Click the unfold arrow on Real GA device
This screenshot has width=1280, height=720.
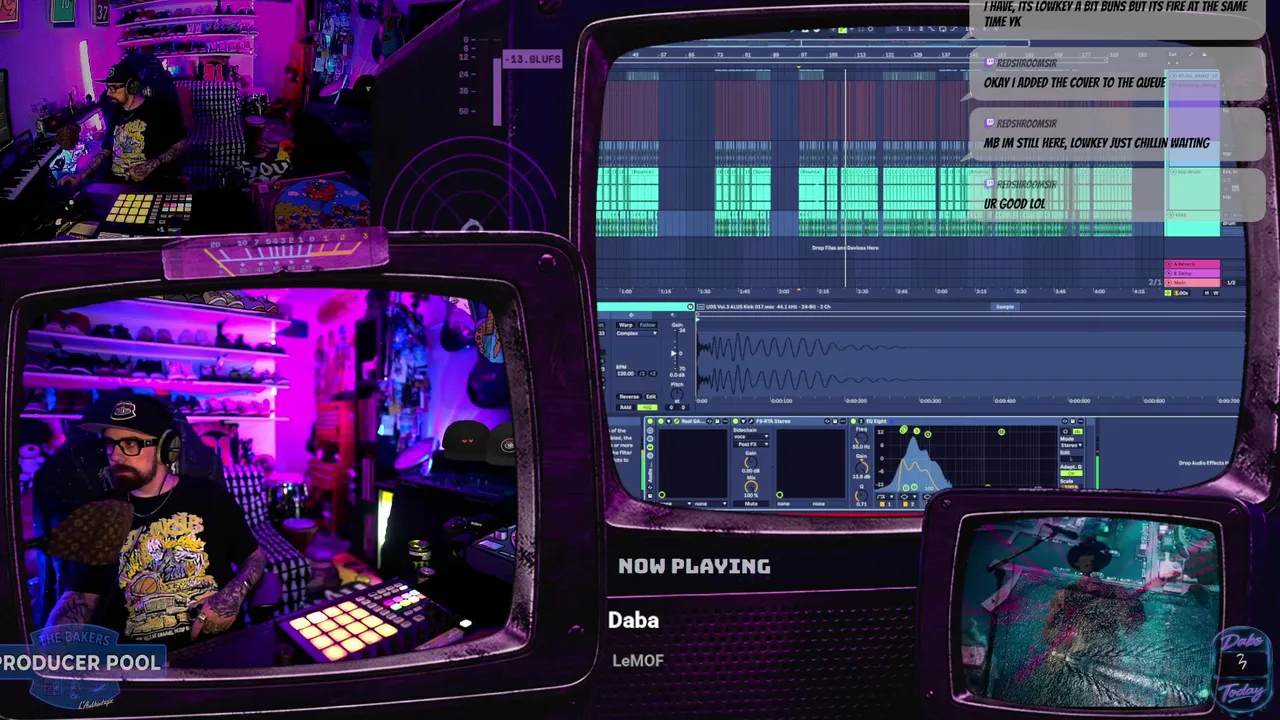point(669,421)
